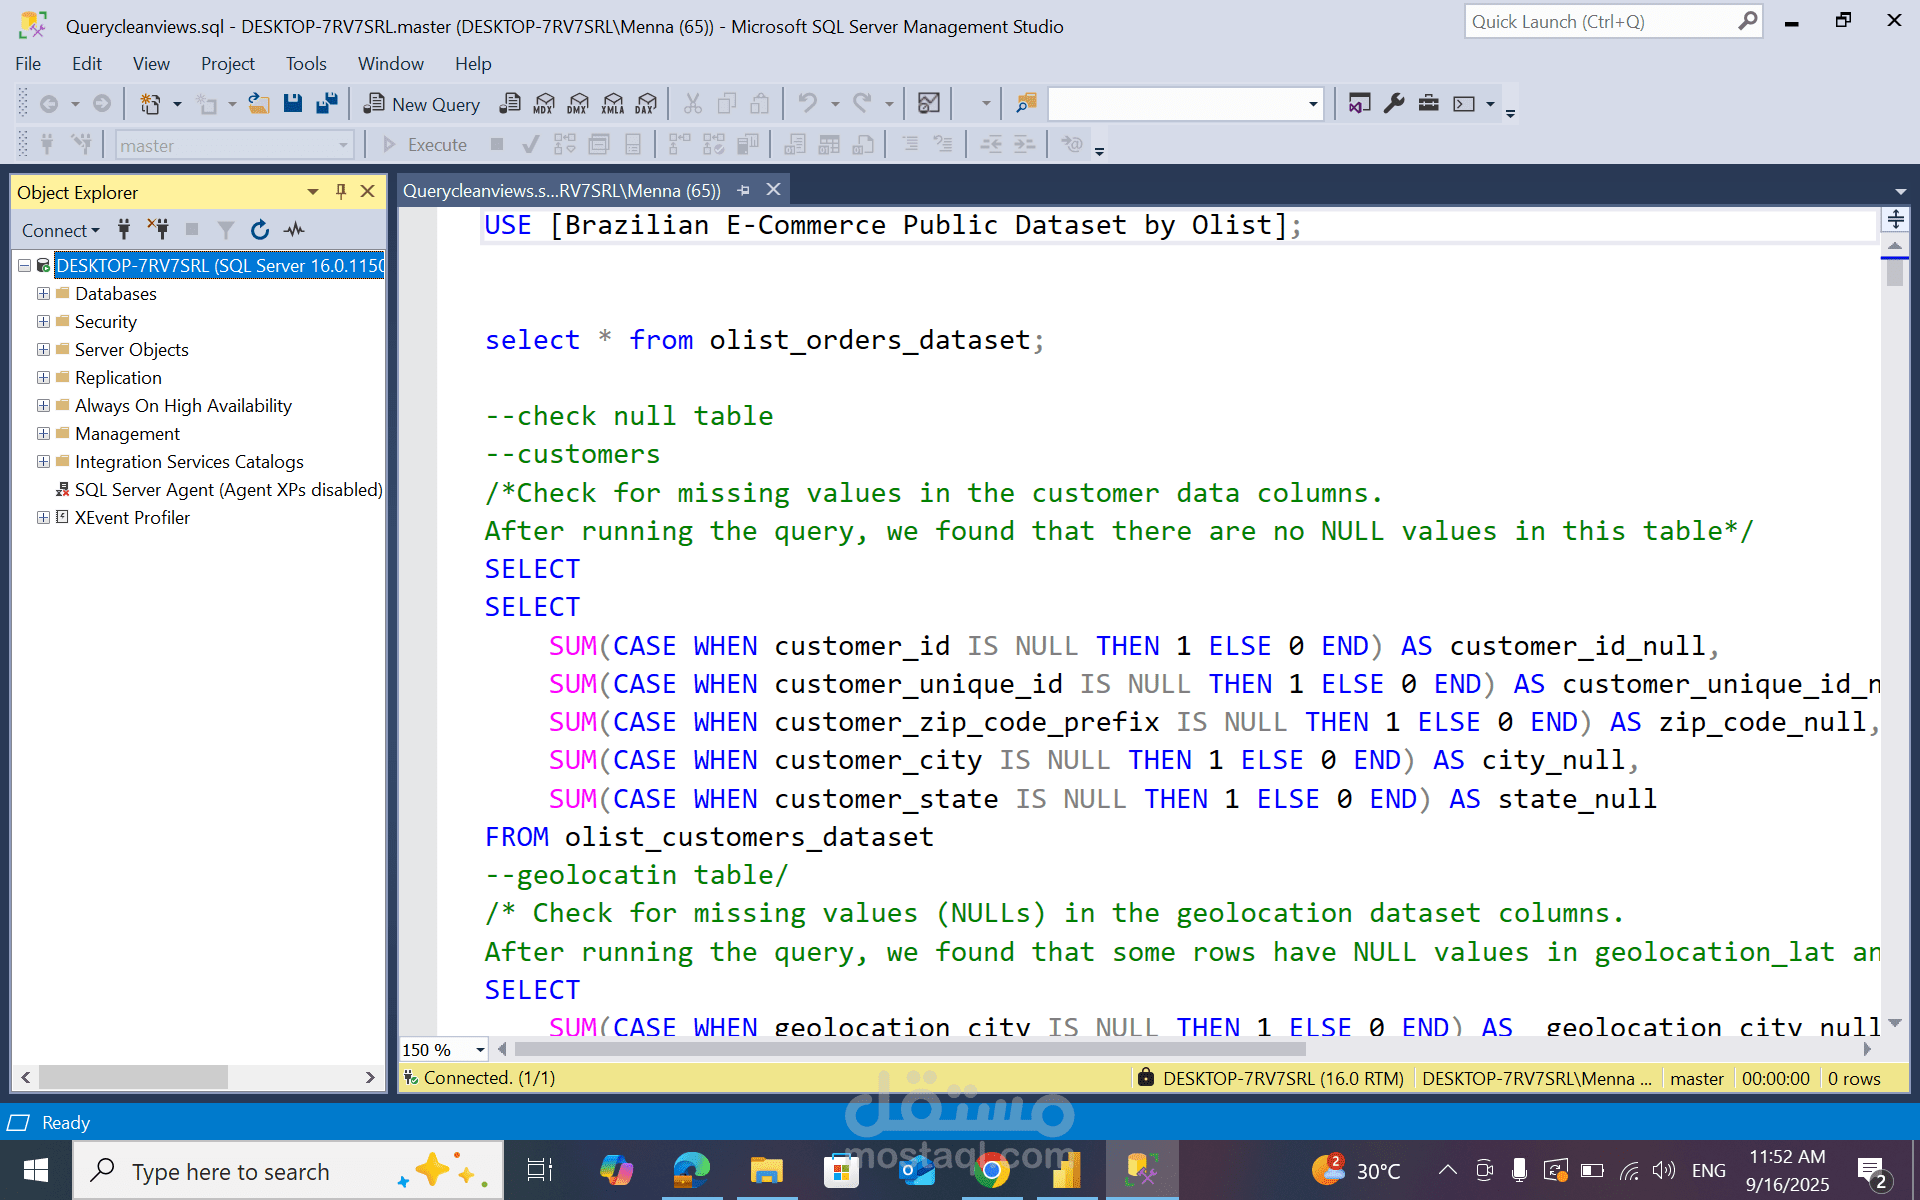The image size is (1920, 1200).
Task: Collapse the DESKTOP-7RV7SRL server node
Action: 24,265
